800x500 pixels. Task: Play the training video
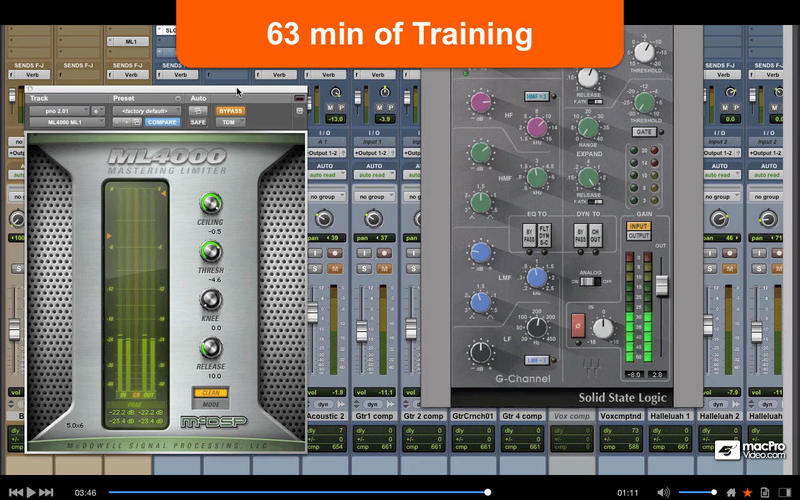[x=31, y=492]
